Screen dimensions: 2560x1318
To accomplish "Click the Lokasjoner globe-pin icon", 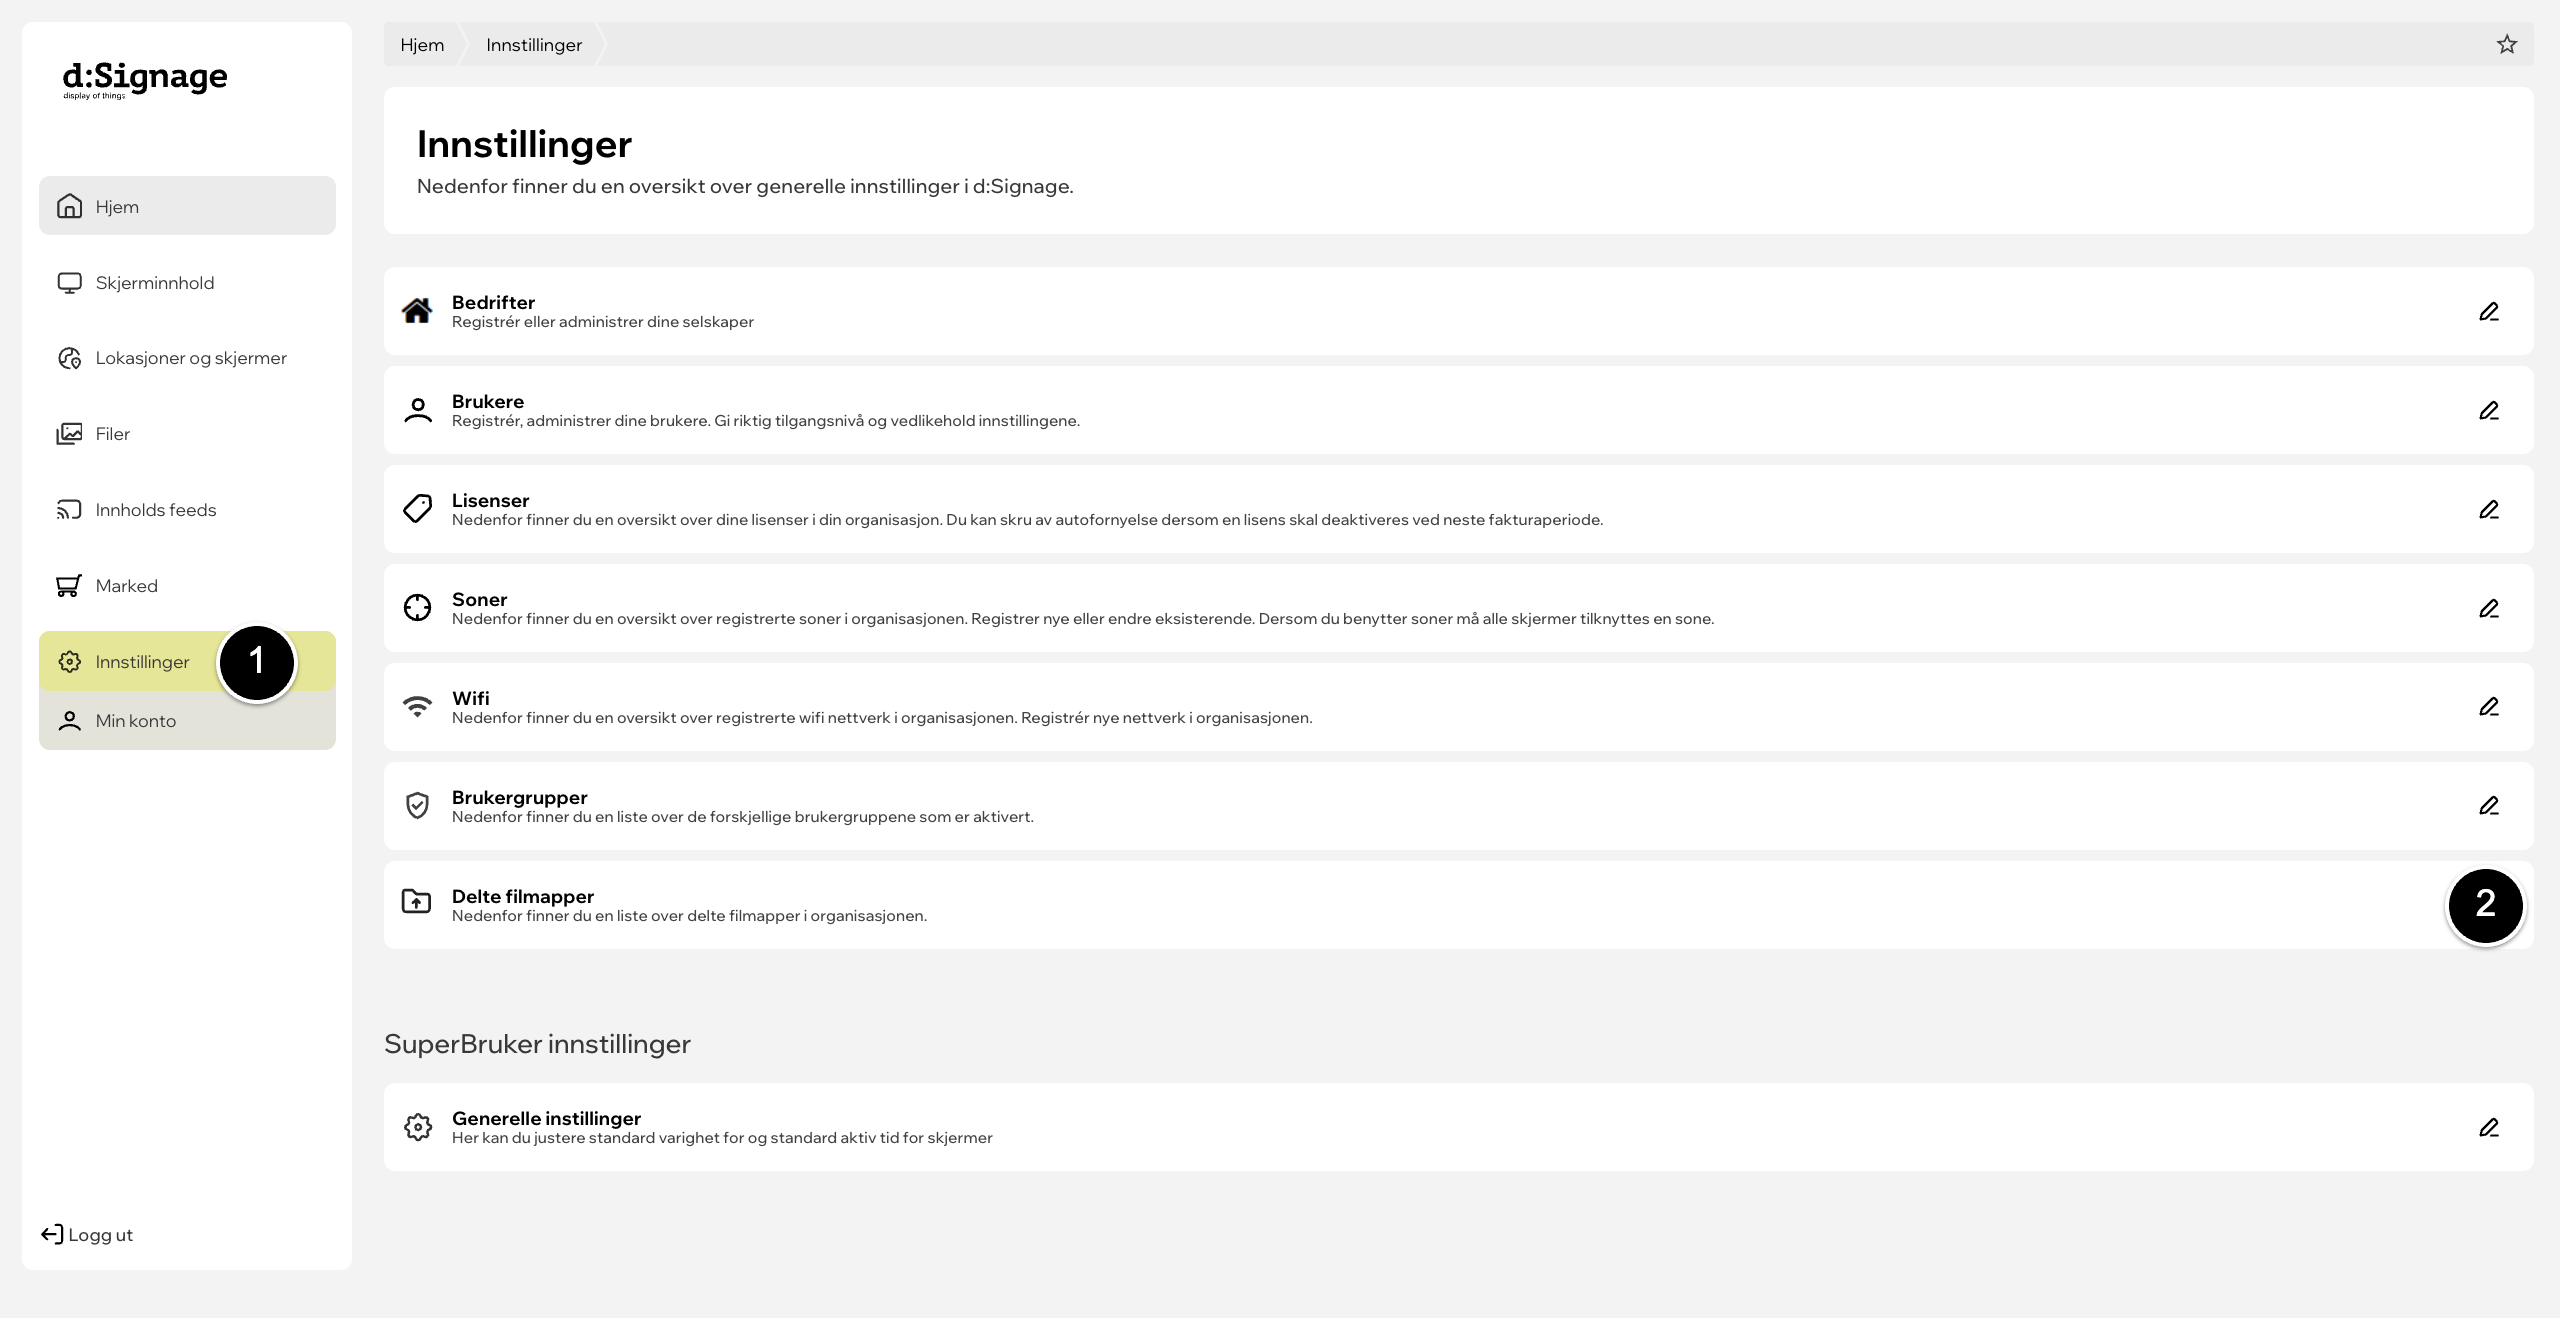I will (69, 358).
